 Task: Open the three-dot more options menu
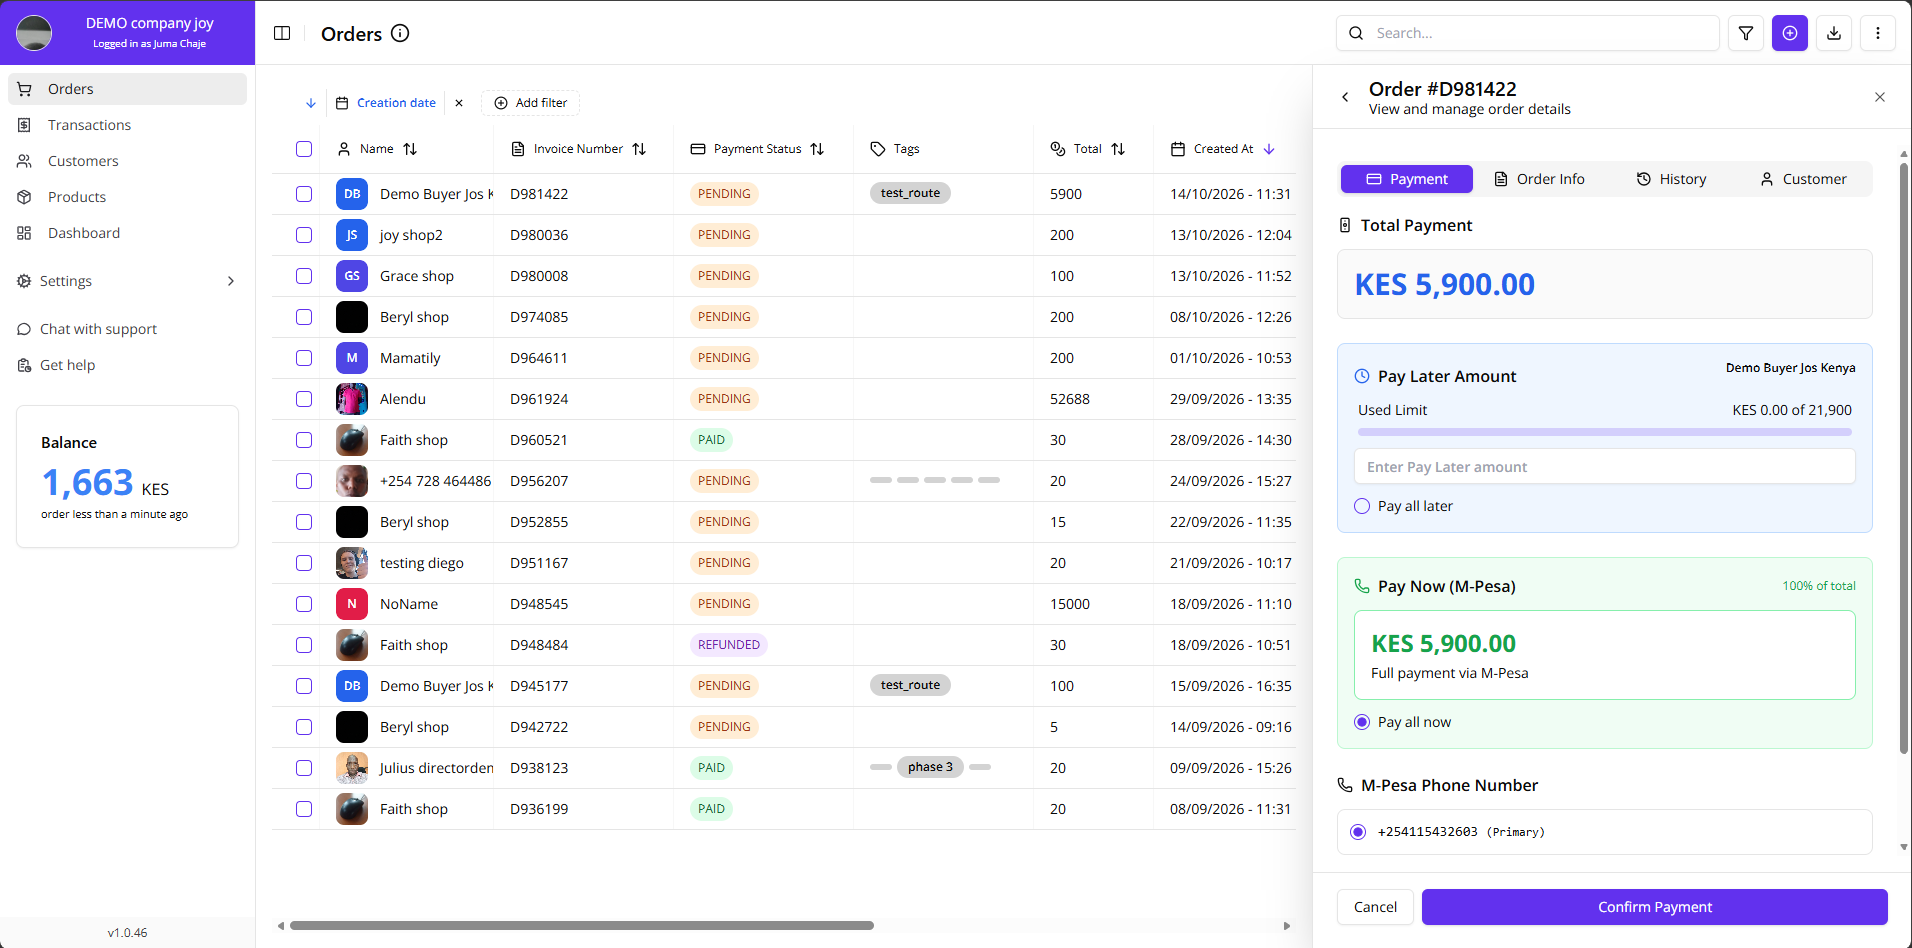click(x=1878, y=33)
